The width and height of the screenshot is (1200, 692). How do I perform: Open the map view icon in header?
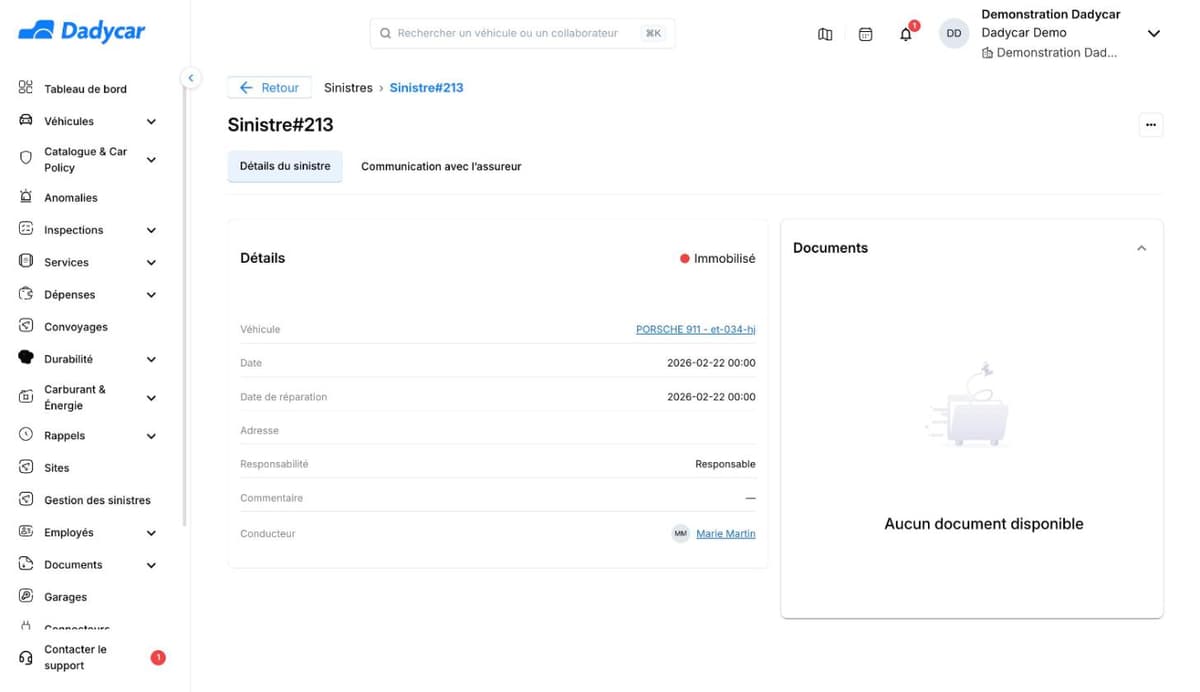pos(825,34)
